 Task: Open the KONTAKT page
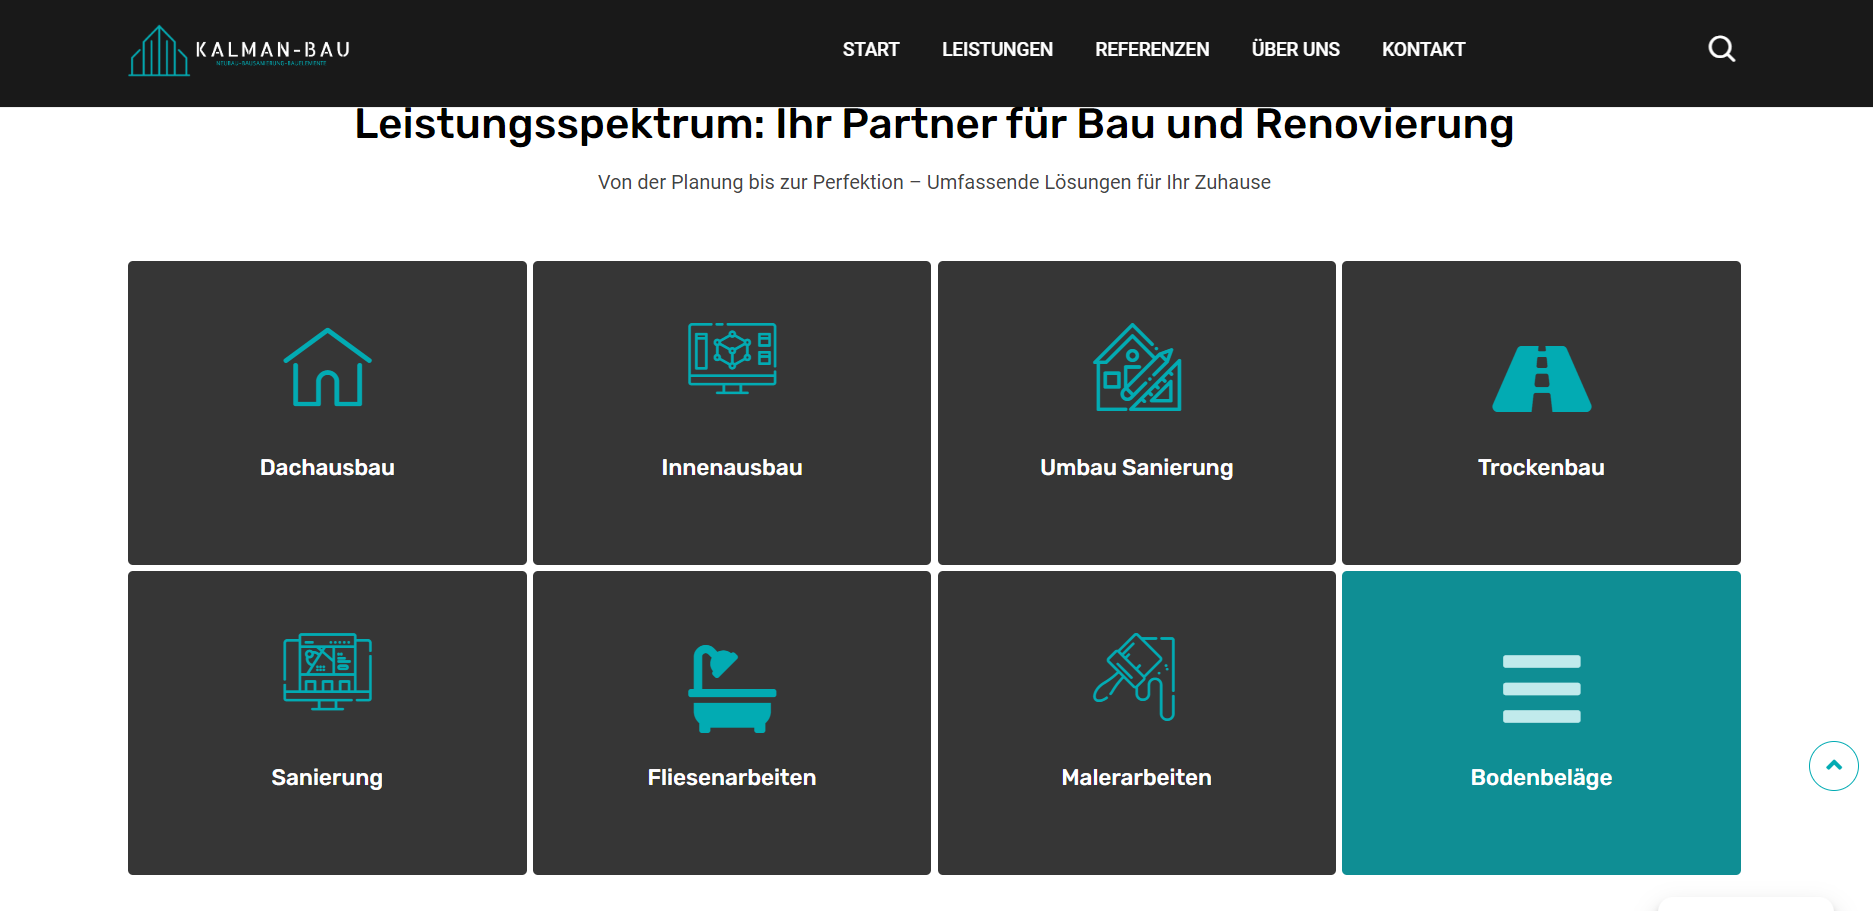pyautogui.click(x=1423, y=50)
